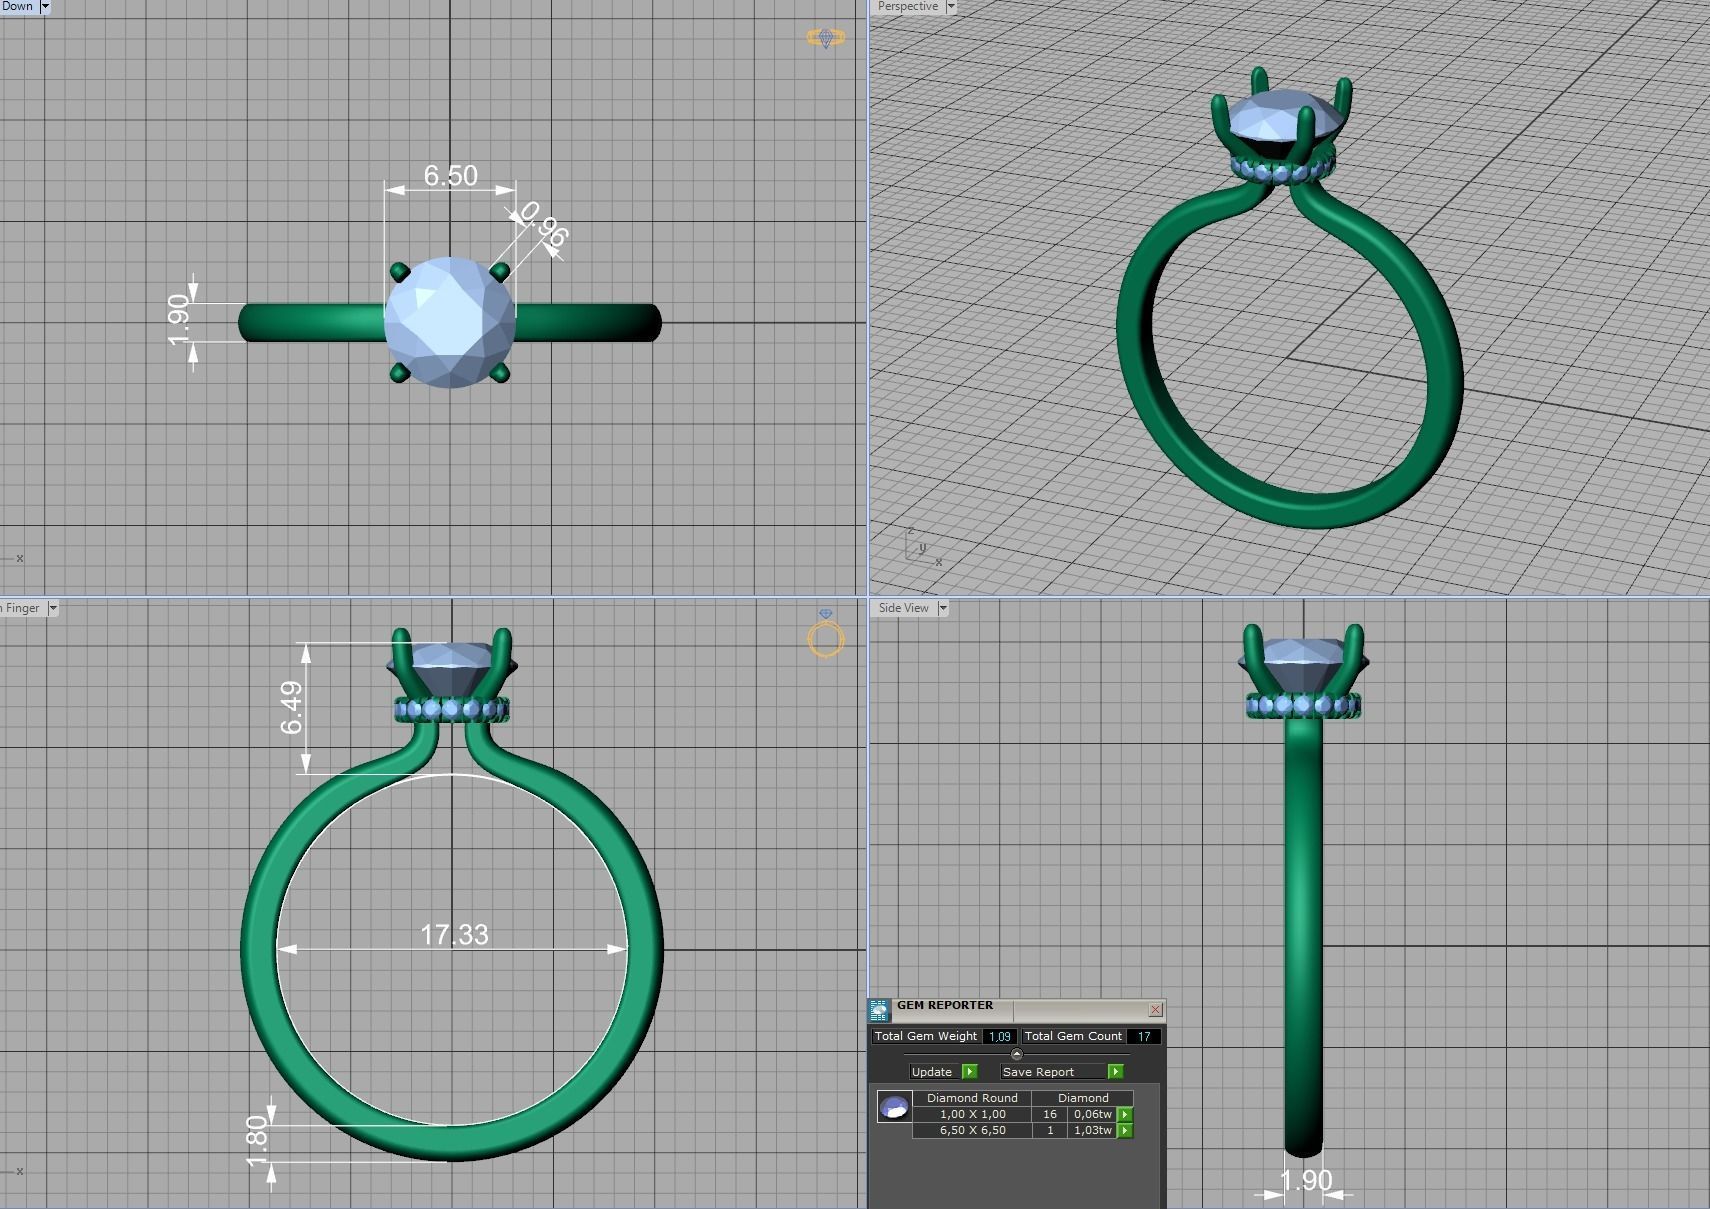The height and width of the screenshot is (1209, 1710).
Task: Open the Looking Down viewport dropdown arrow
Action: pos(45,6)
